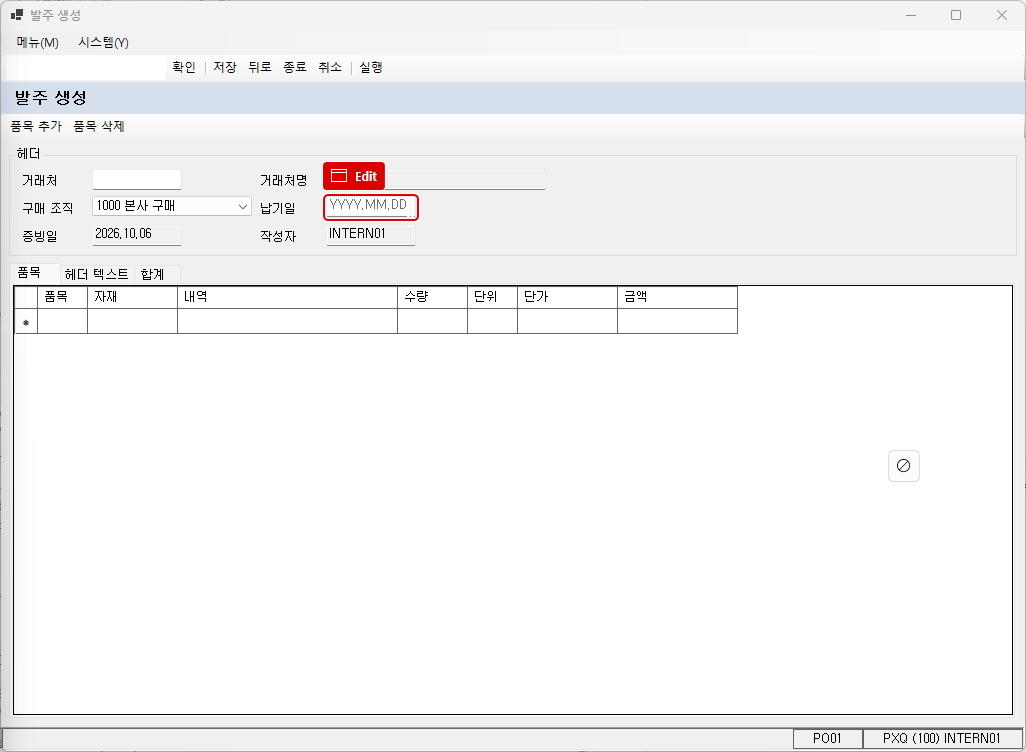Click the 품목 column header in the grid
The image size is (1026, 752).
62,297
